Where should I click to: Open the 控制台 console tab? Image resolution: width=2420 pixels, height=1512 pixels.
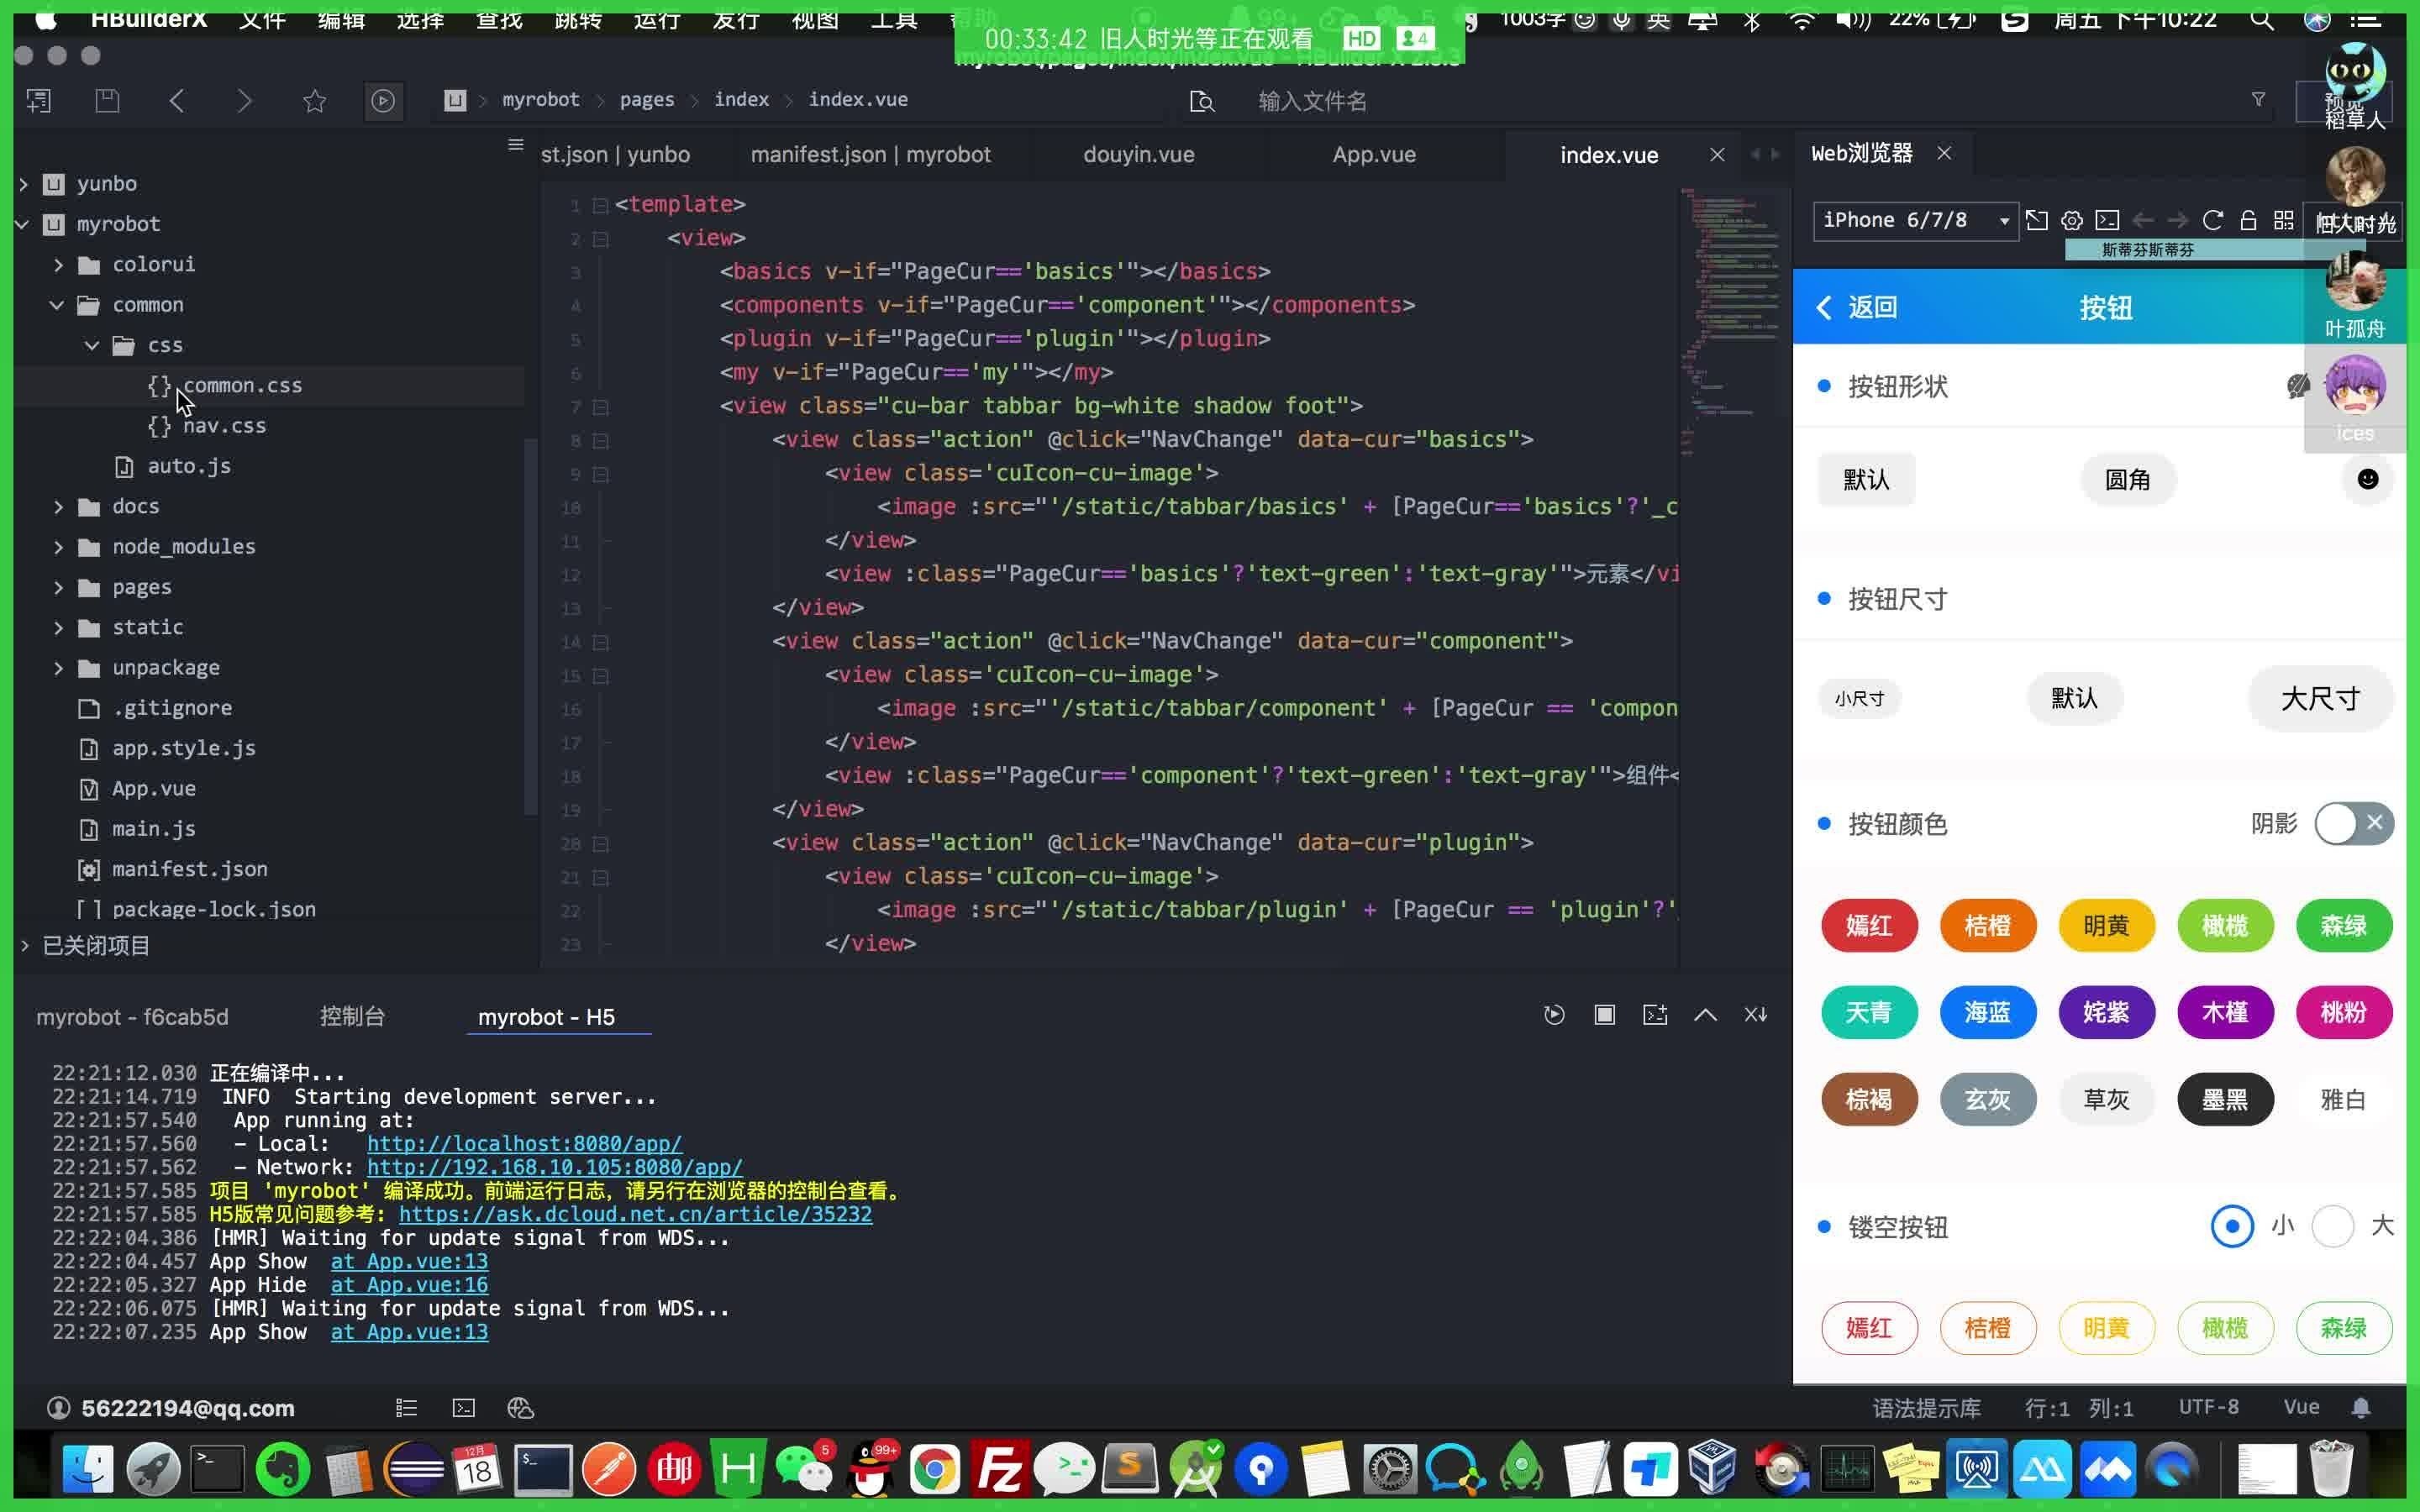coord(352,1016)
